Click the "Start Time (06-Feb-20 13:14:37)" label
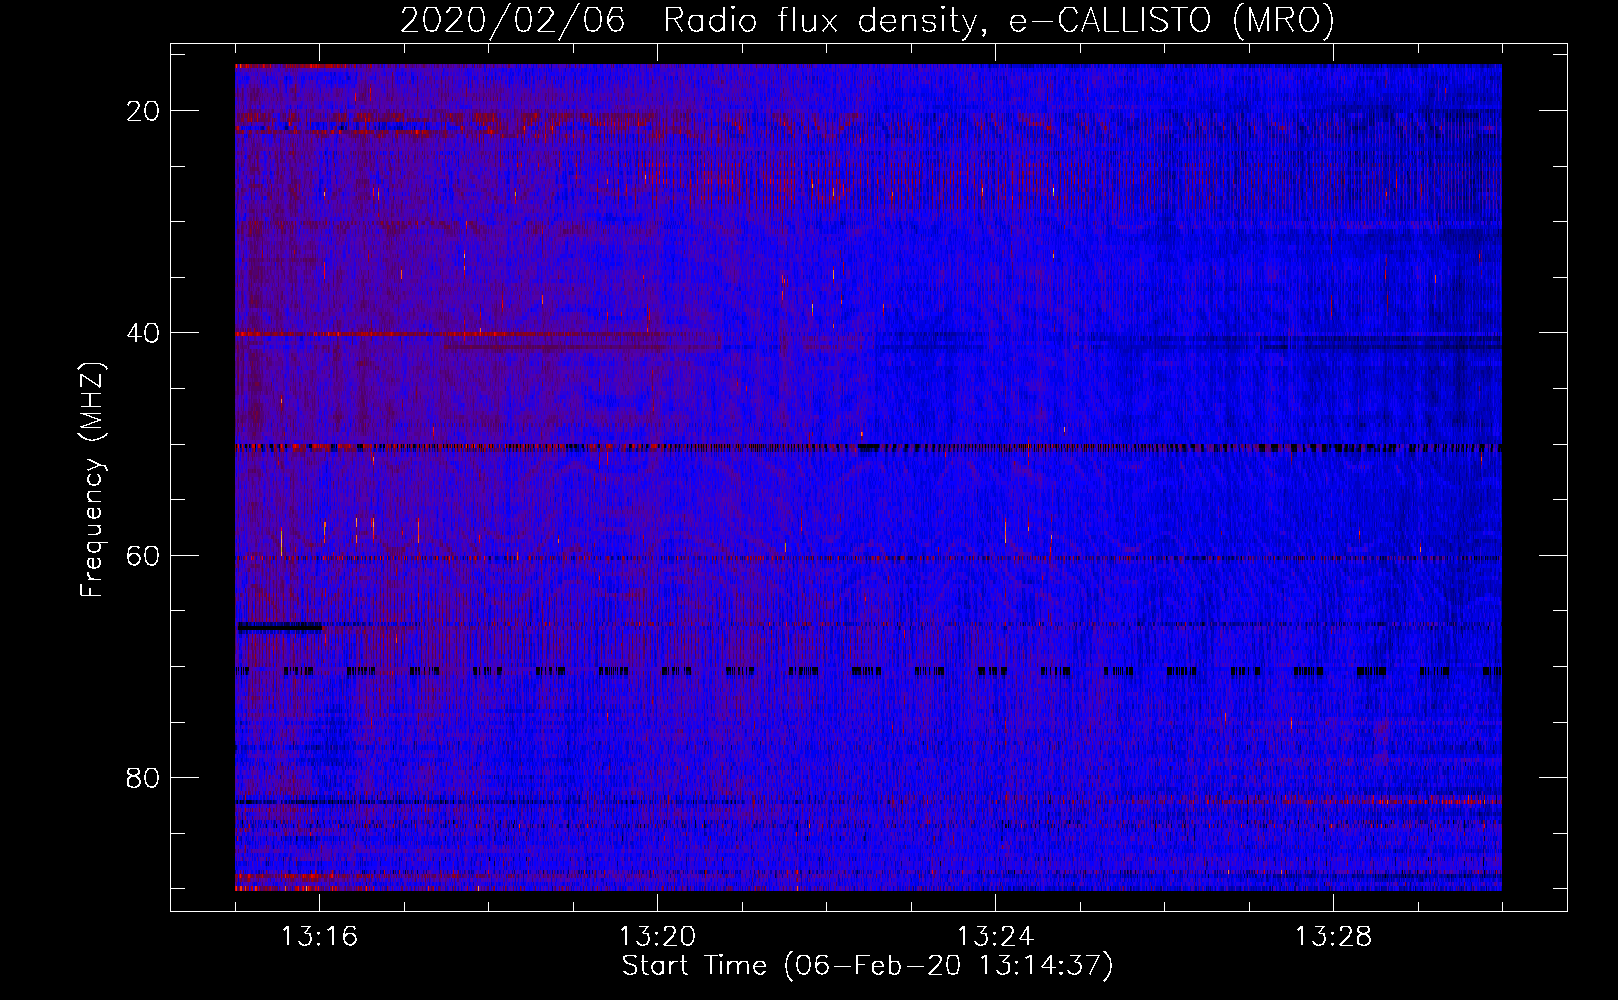 pyautogui.click(x=867, y=966)
